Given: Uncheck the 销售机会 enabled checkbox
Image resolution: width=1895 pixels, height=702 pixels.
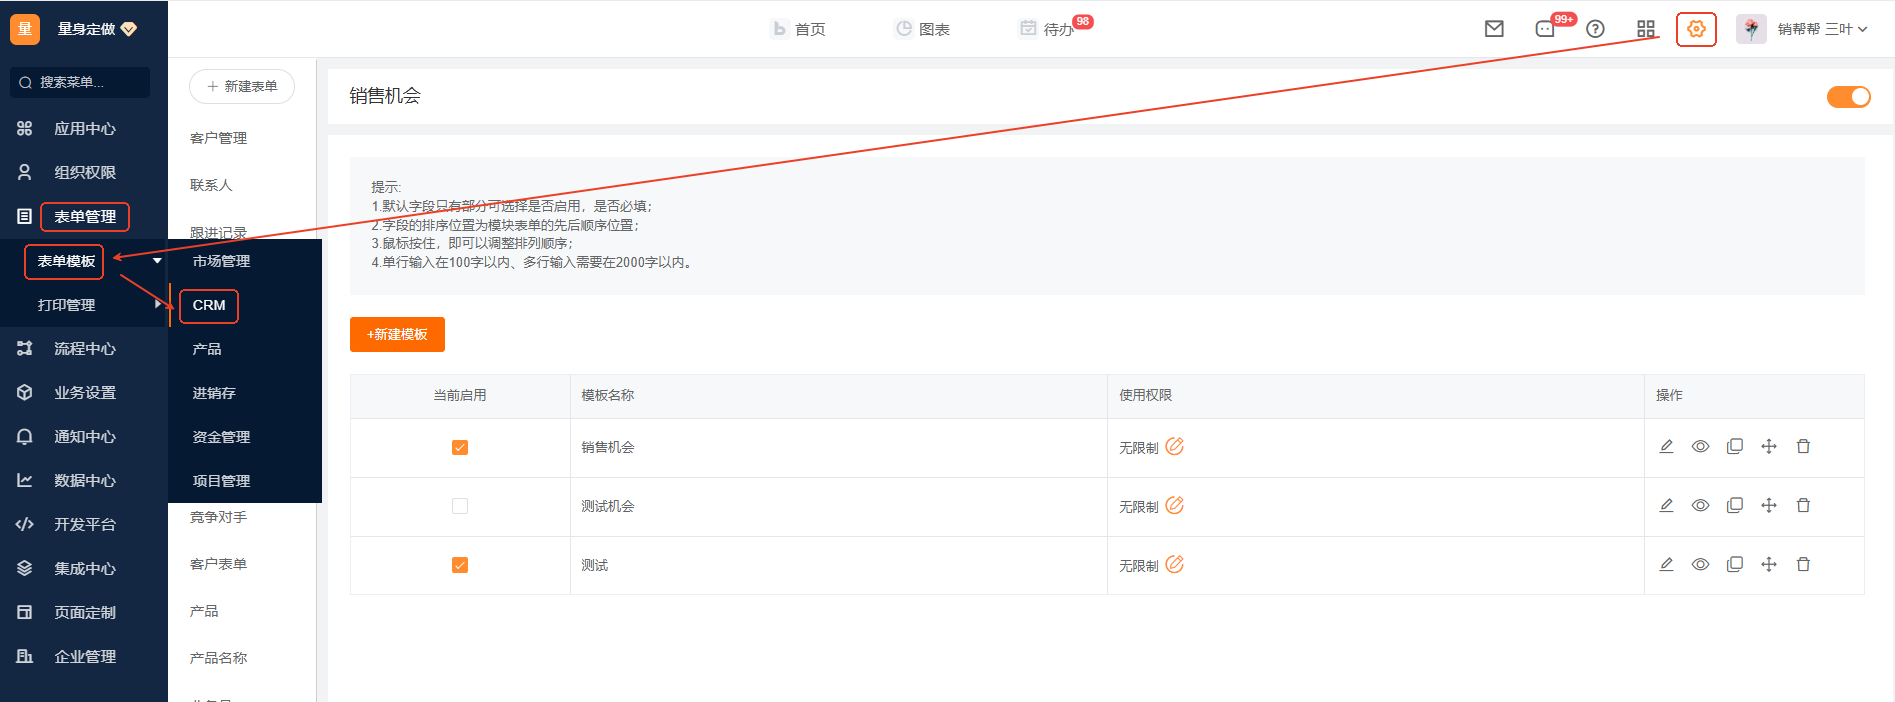Looking at the screenshot, I should [x=460, y=447].
